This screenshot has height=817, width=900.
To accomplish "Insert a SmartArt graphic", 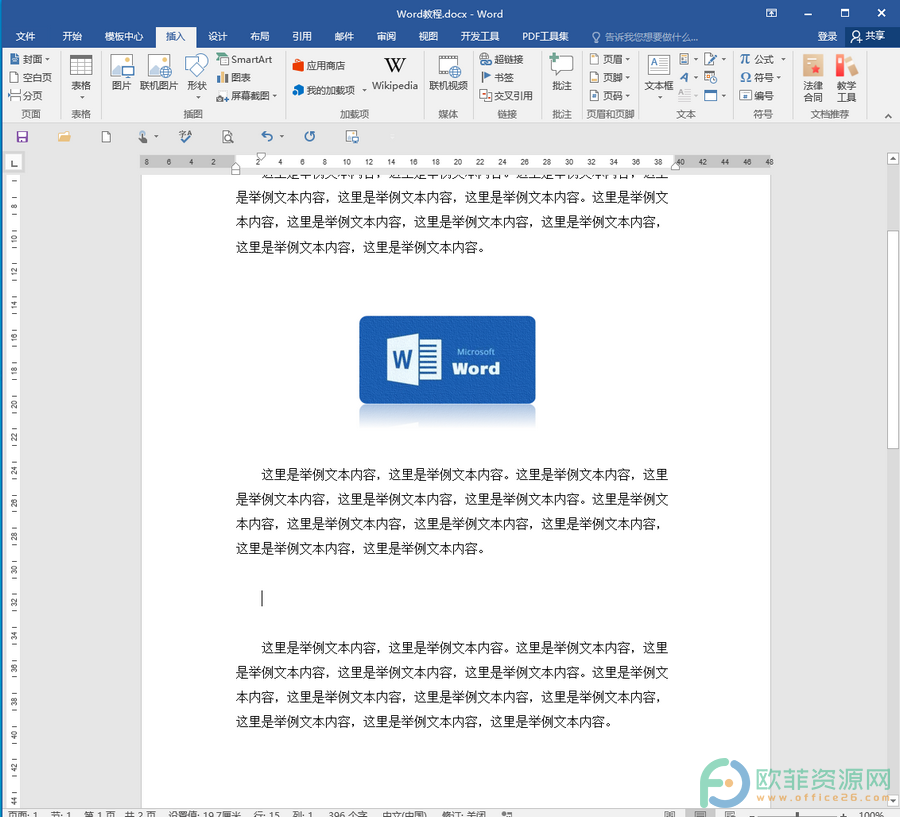I will (245, 59).
